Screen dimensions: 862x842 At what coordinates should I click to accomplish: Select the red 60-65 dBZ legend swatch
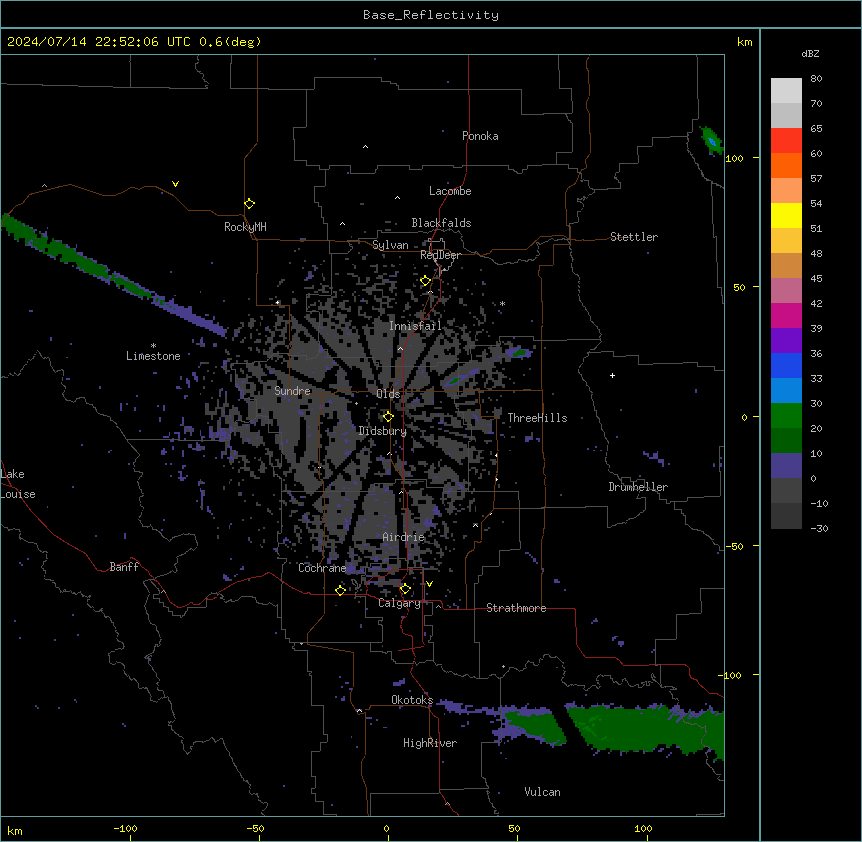point(786,141)
